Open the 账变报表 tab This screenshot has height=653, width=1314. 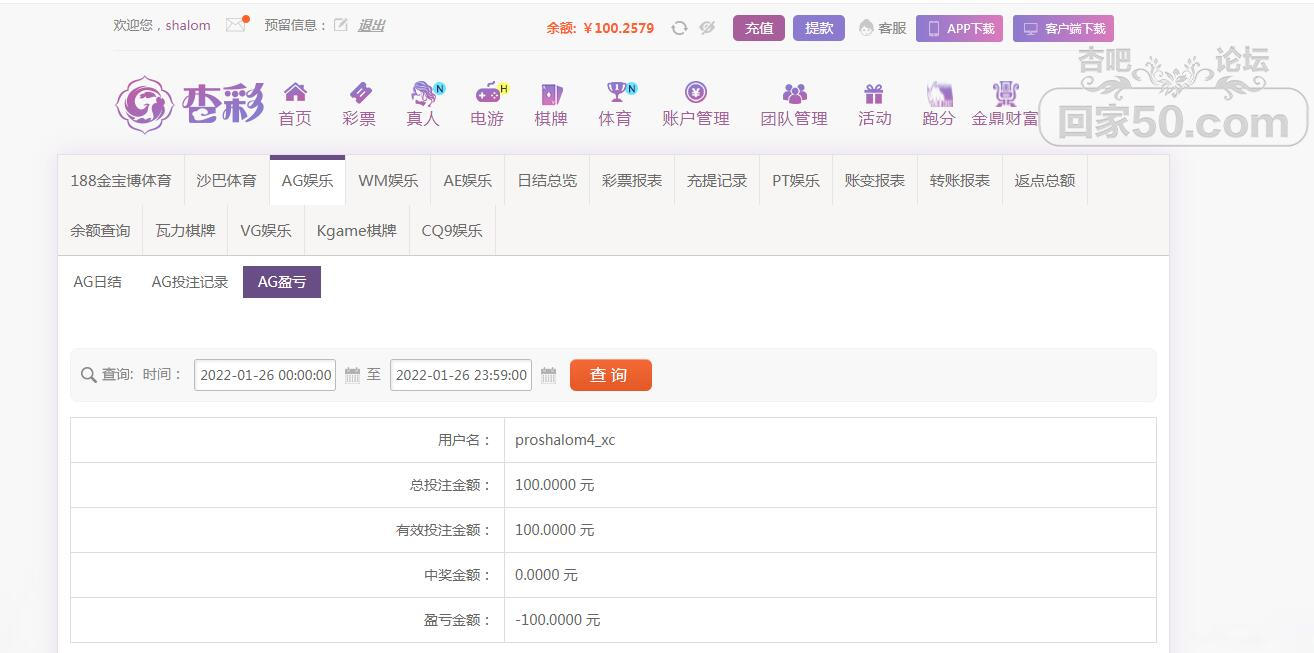click(875, 180)
